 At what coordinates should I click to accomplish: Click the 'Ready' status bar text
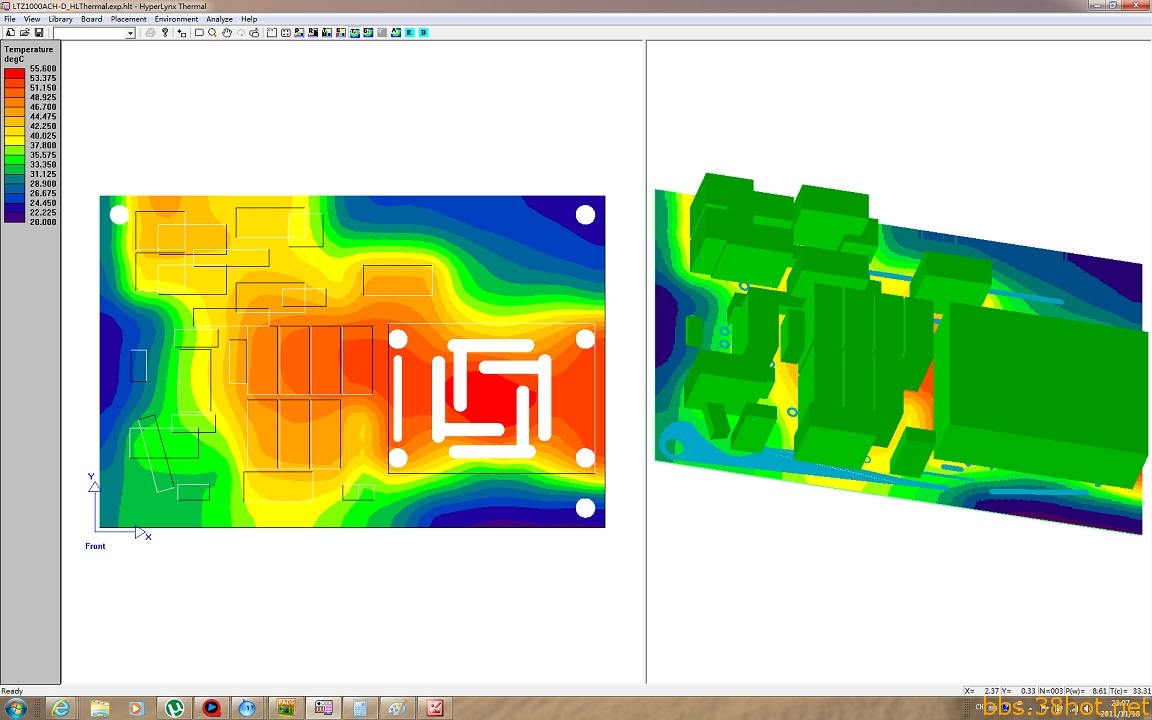pos(12,691)
